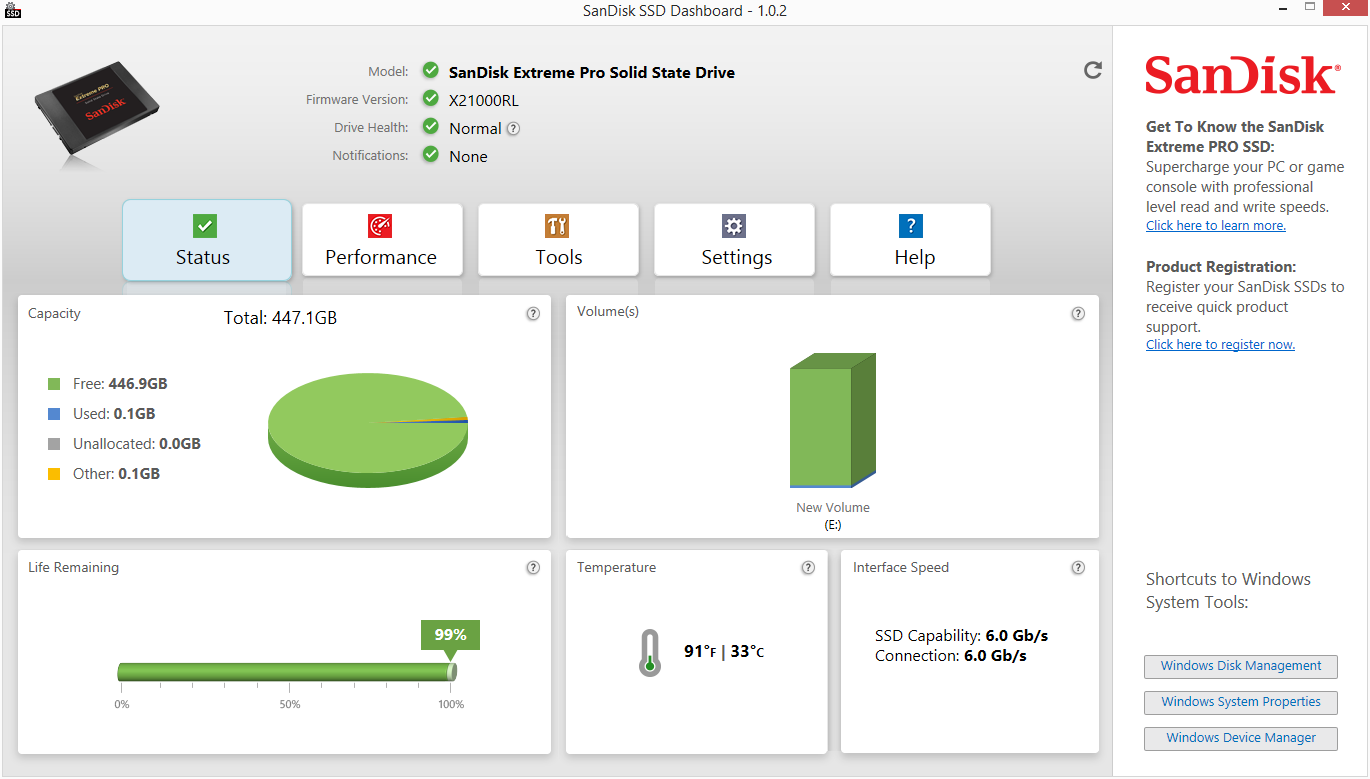Click the 'Used: 0.1GB' text
Viewport: 1370px width, 779px height.
[x=114, y=414]
